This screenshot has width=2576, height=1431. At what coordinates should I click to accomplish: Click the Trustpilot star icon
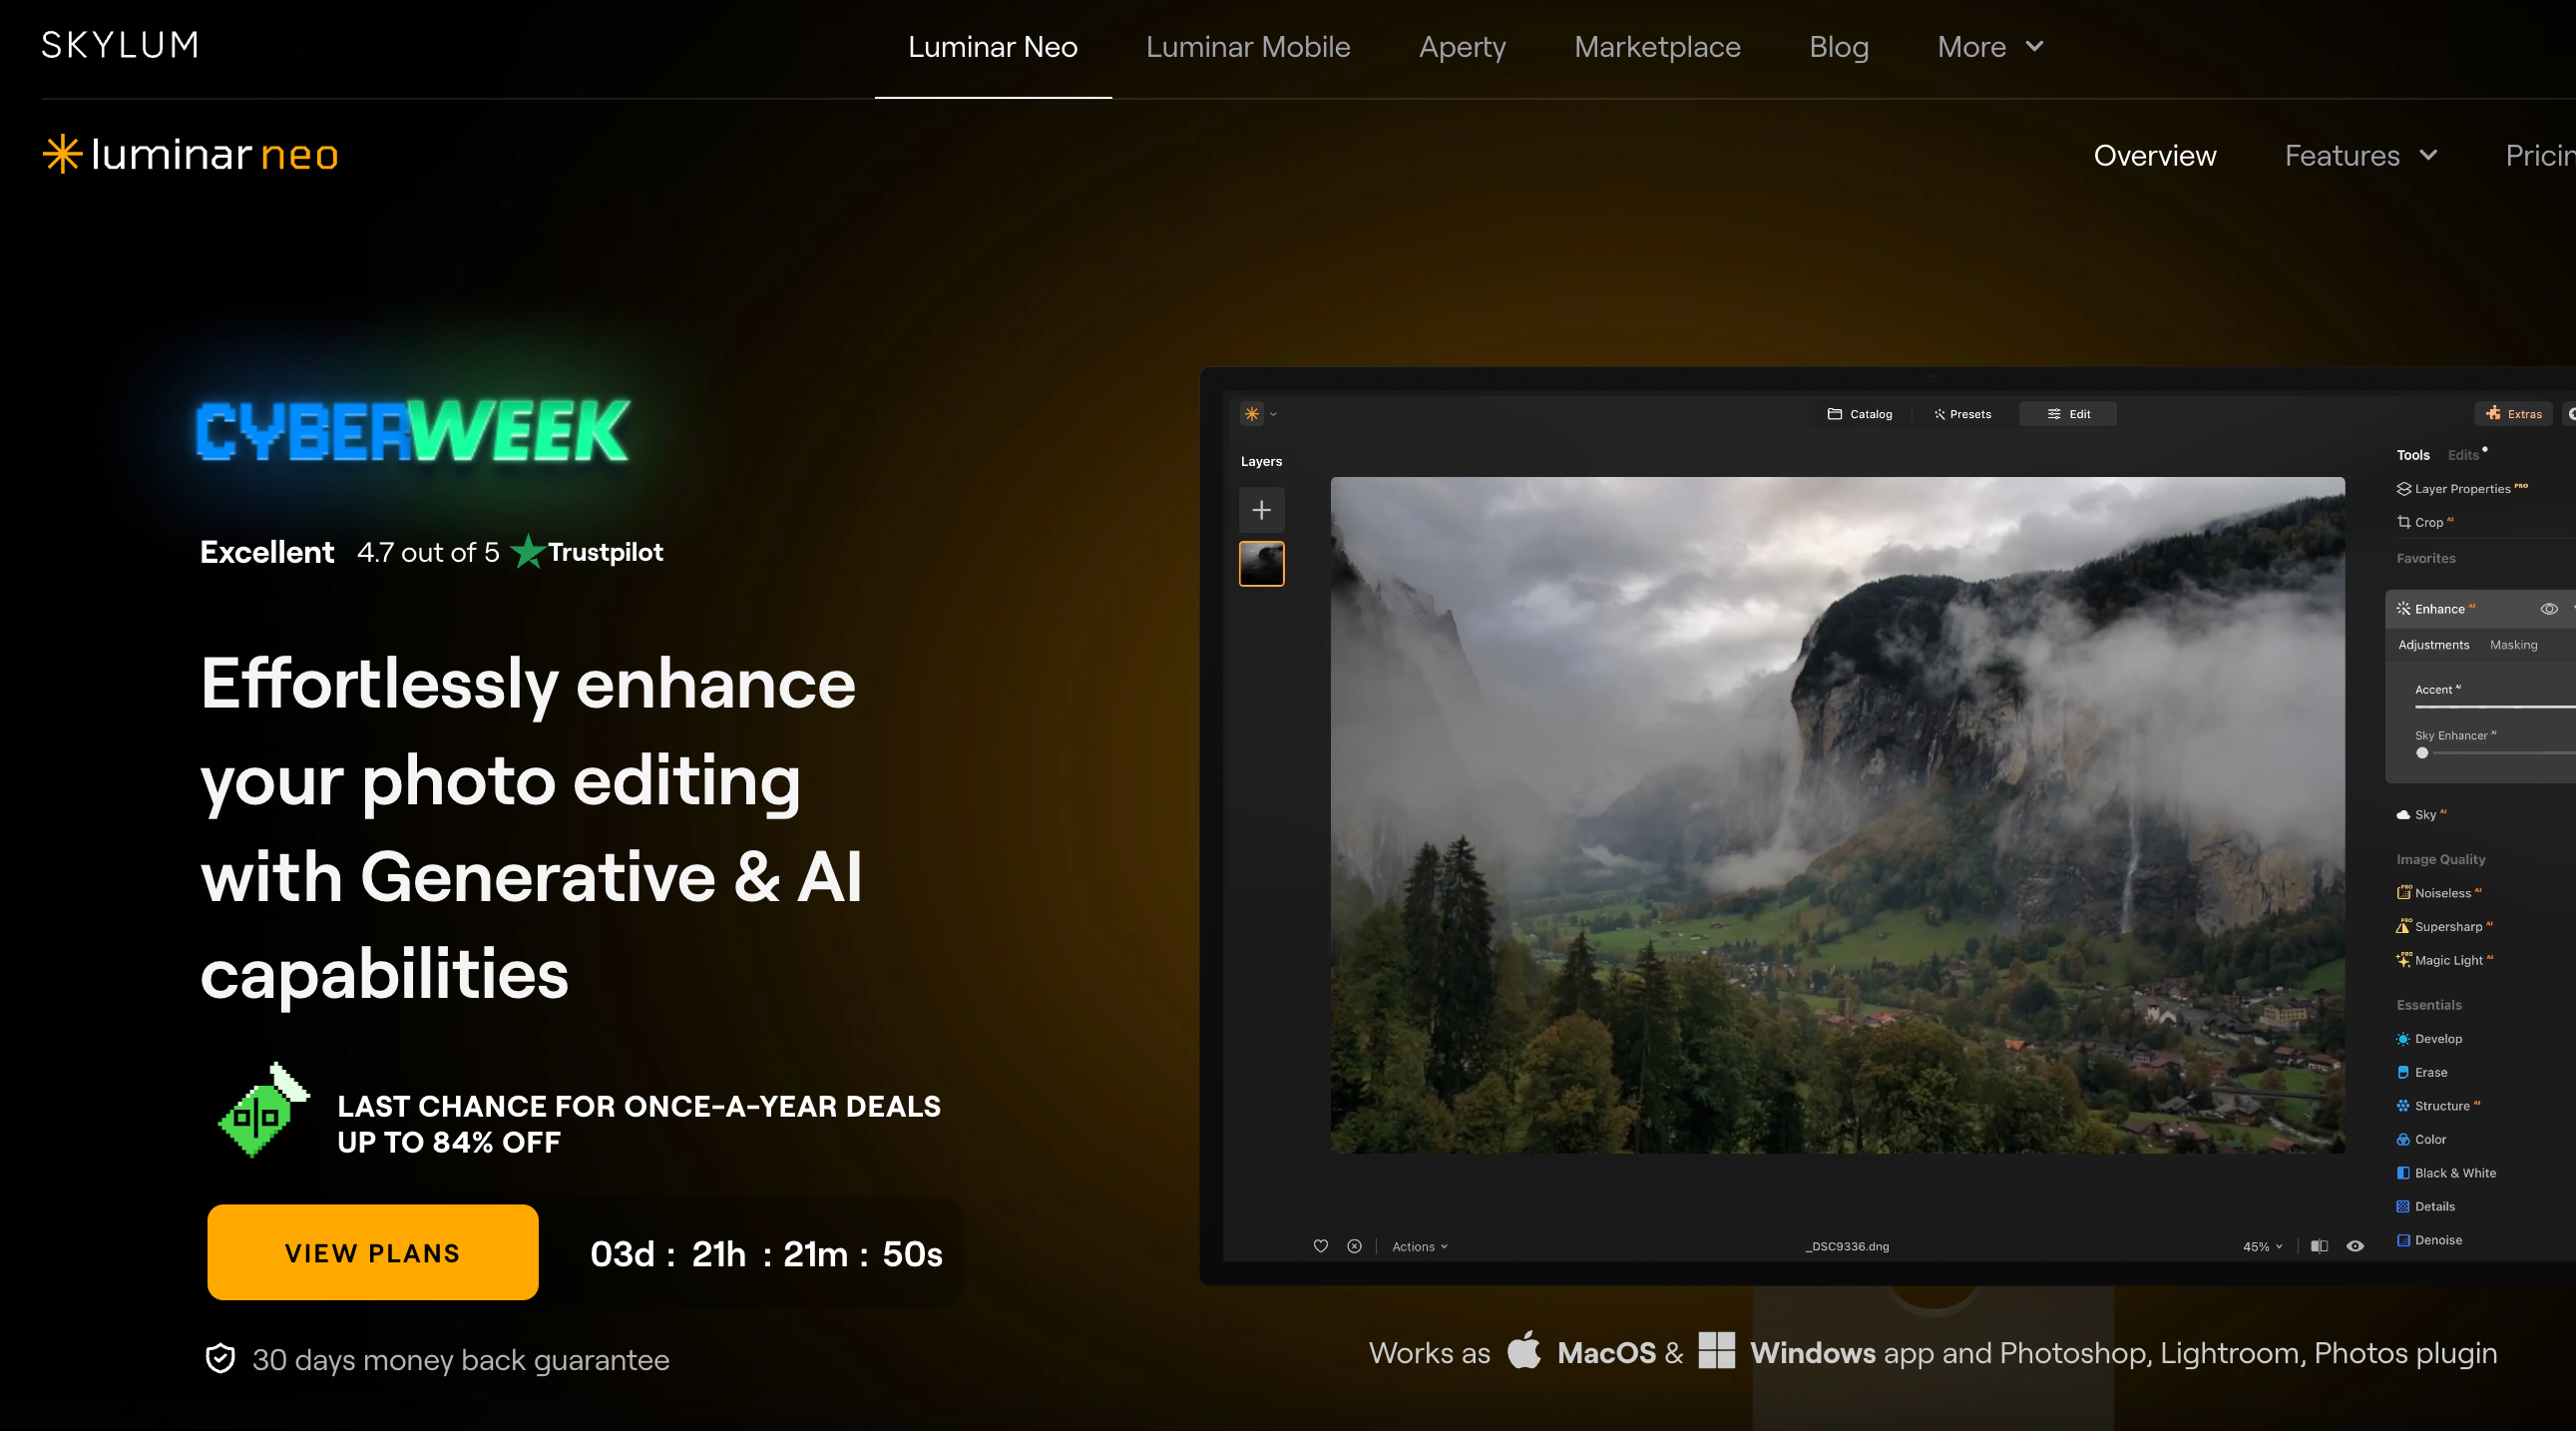[x=527, y=552]
